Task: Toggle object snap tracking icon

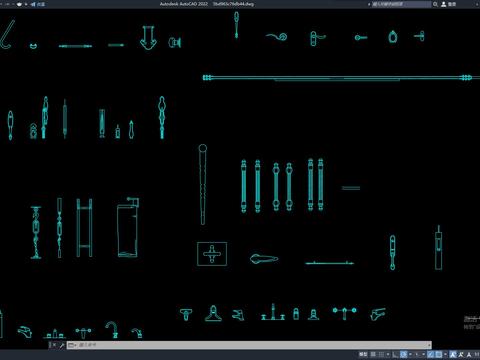Action: pyautogui.click(x=430, y=354)
